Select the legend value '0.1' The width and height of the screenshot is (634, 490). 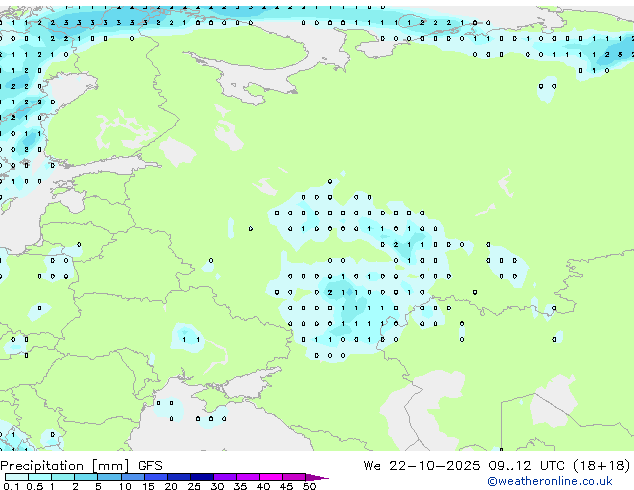point(11,486)
